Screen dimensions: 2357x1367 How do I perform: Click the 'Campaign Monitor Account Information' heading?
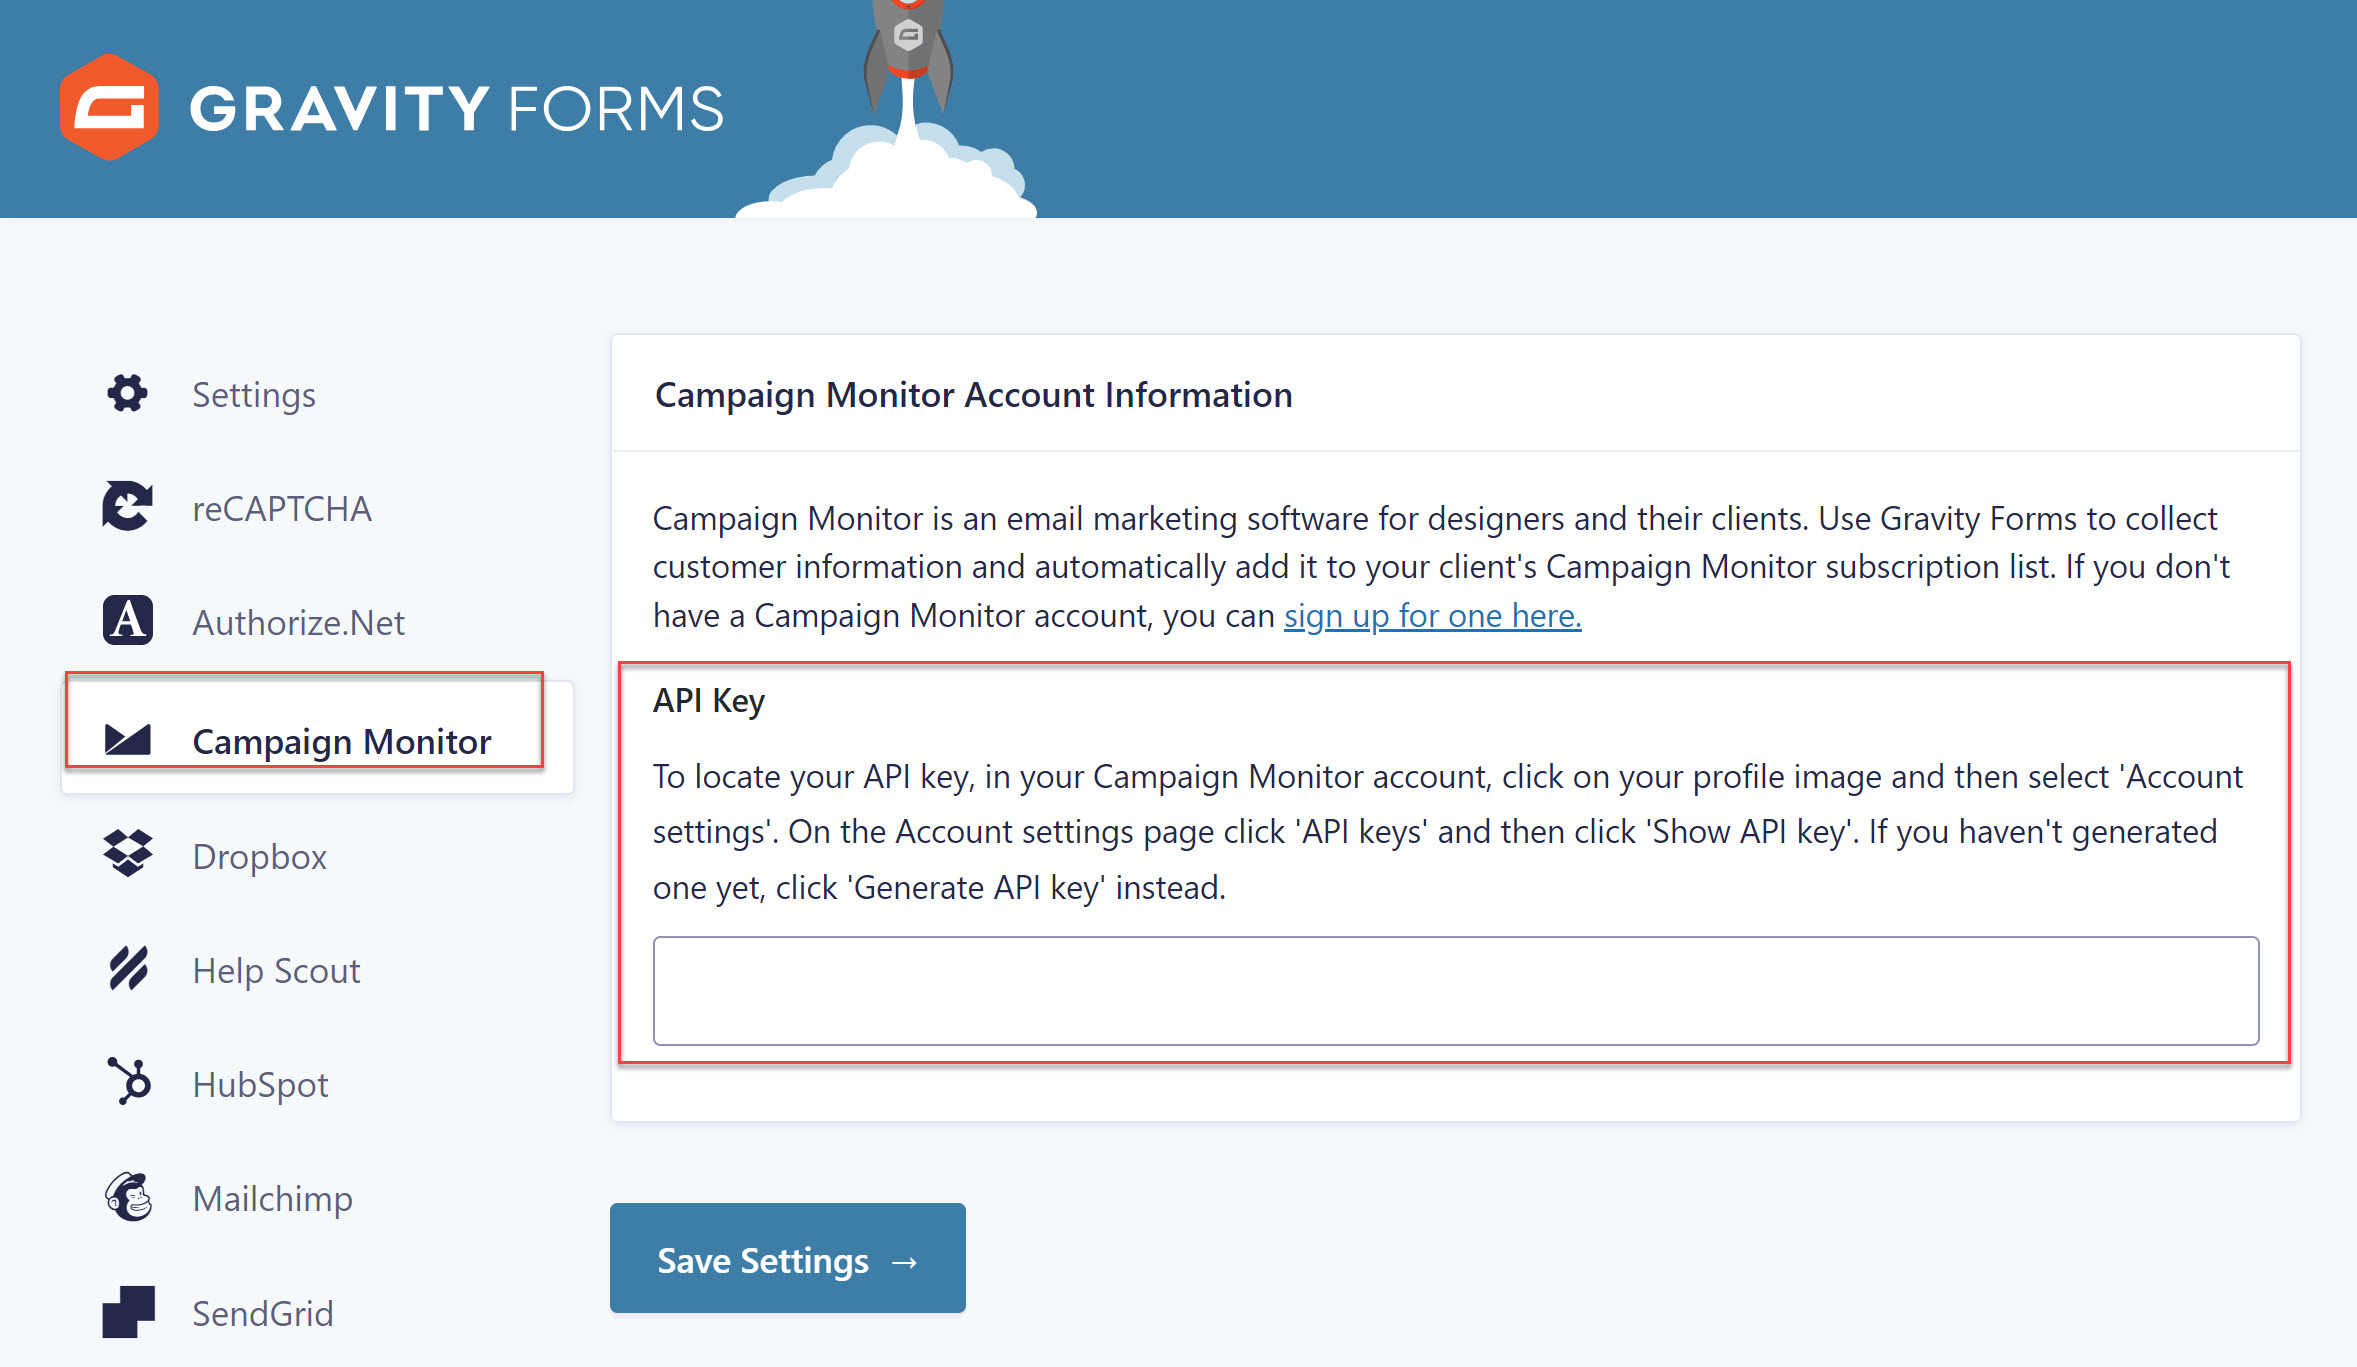coord(973,395)
